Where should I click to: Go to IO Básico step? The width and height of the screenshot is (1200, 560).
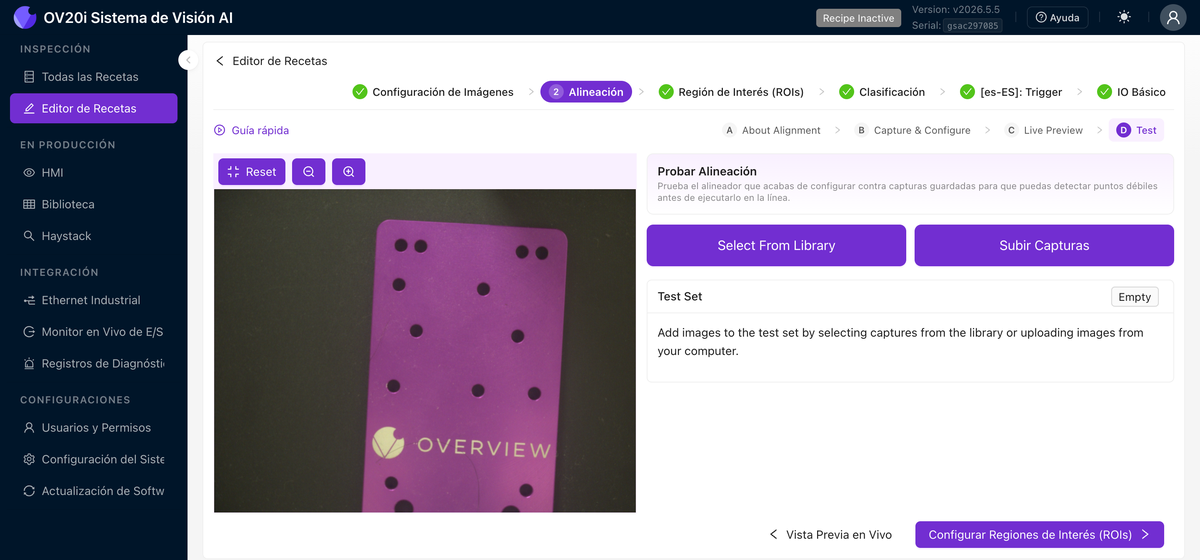pyautogui.click(x=1131, y=92)
